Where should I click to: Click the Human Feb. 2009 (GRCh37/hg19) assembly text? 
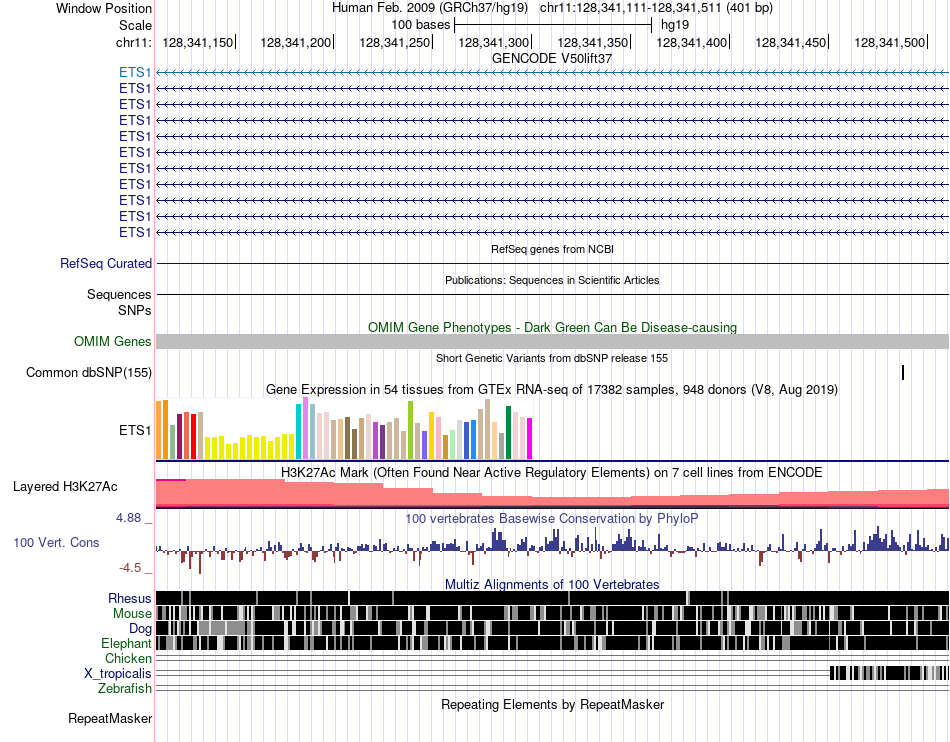pyautogui.click(x=430, y=8)
